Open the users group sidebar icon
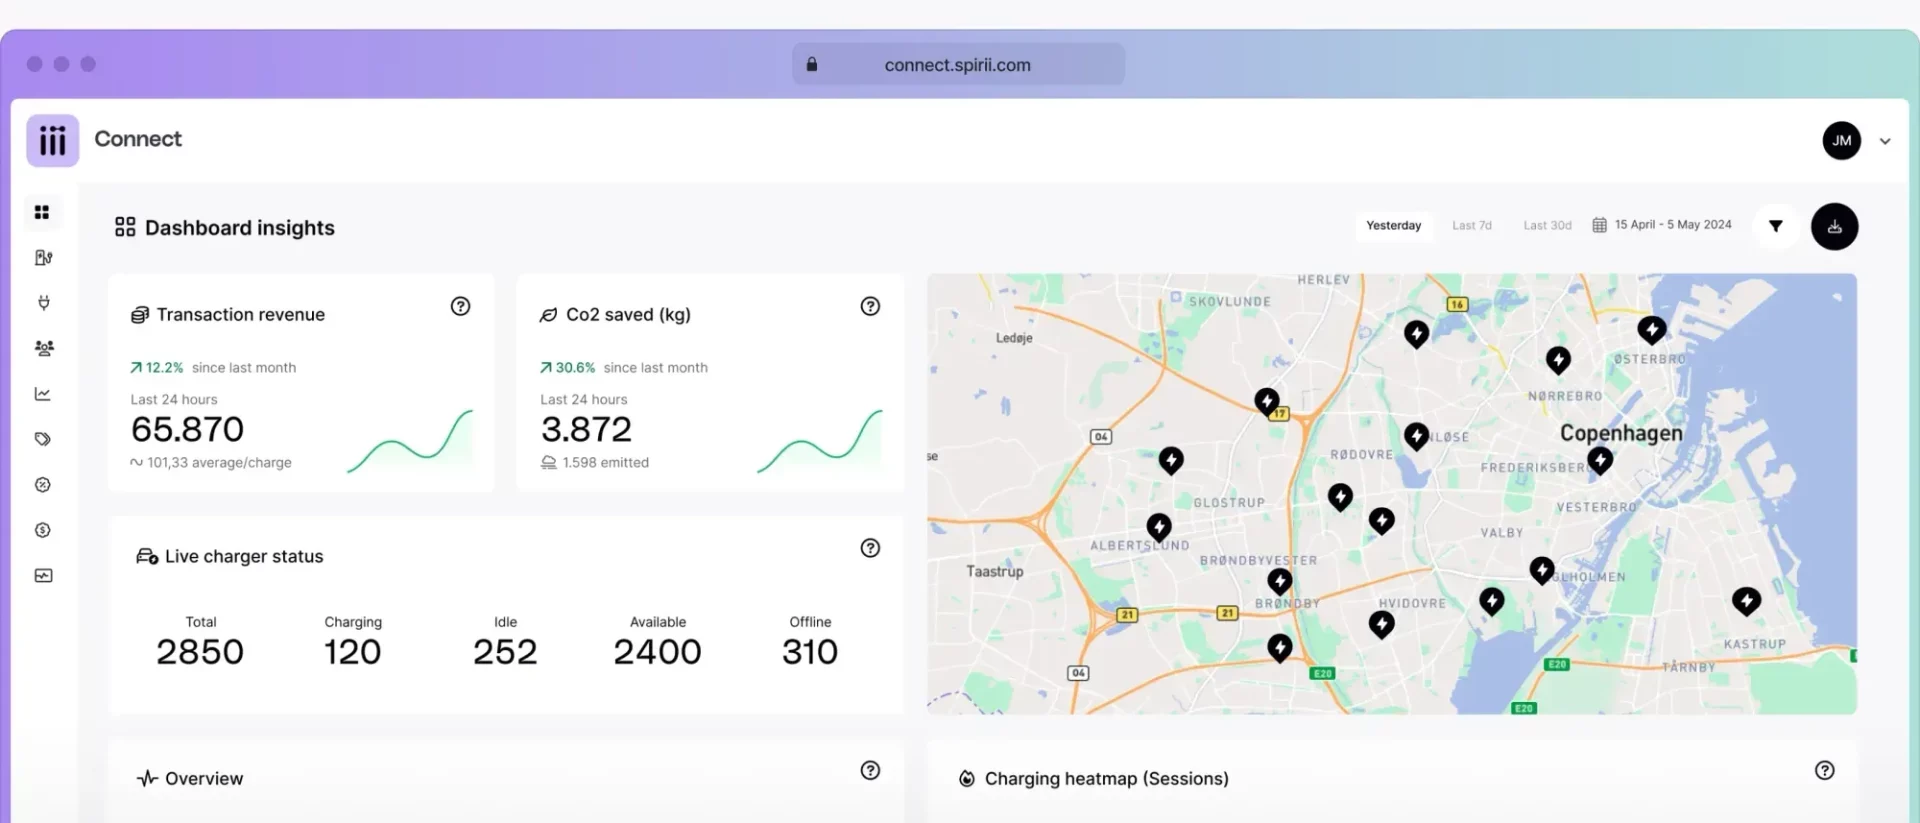Screen dimensions: 1920x823 (43, 348)
